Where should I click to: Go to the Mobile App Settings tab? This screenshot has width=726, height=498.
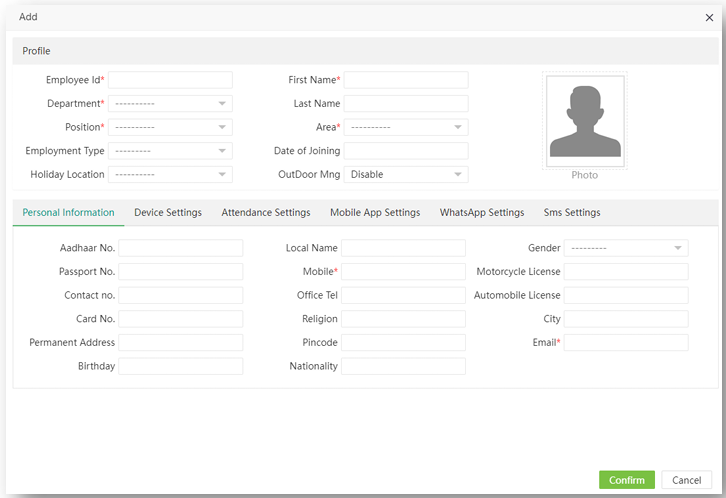pos(375,213)
